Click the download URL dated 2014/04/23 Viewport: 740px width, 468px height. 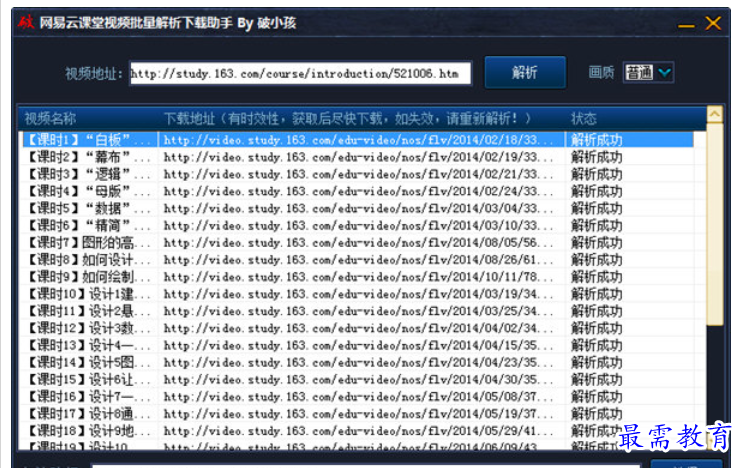point(358,363)
